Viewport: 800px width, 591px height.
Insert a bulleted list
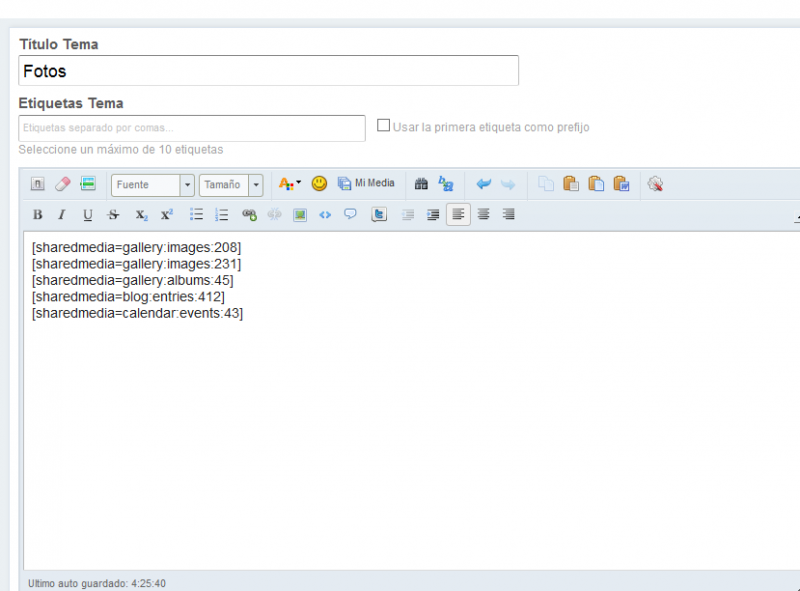point(197,215)
